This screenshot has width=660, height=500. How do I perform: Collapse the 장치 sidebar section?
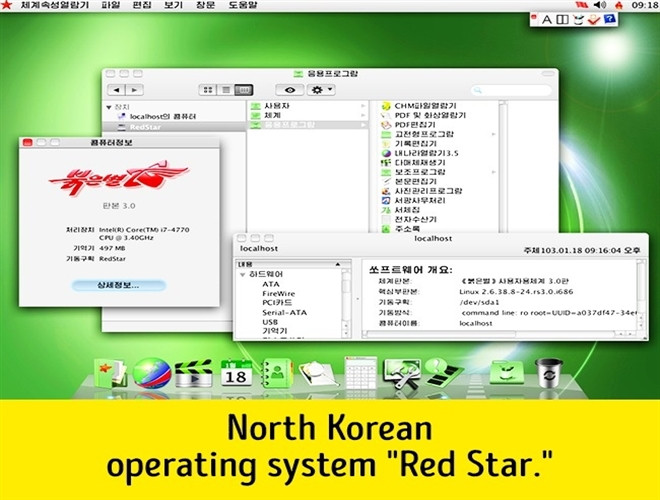pos(109,106)
